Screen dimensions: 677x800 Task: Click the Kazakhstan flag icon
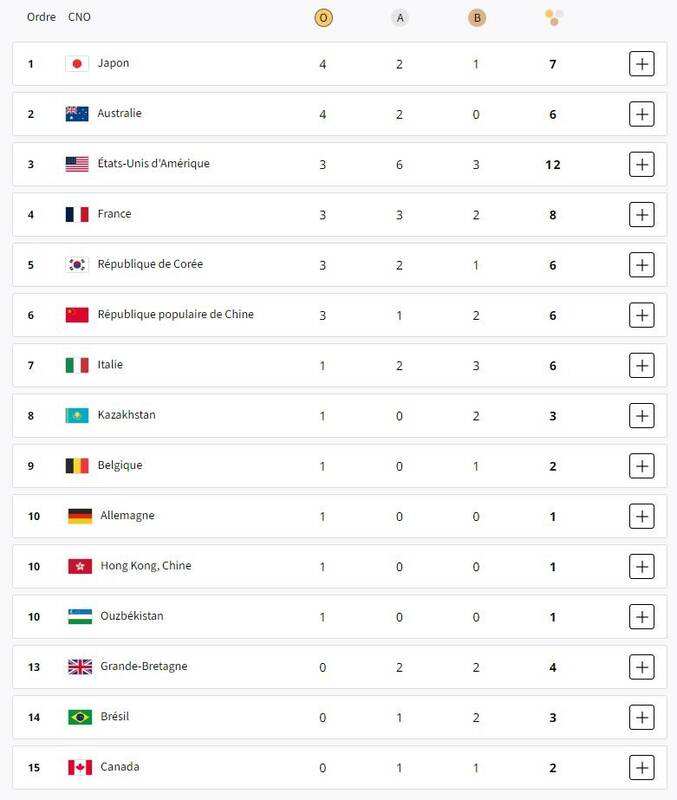(x=77, y=416)
